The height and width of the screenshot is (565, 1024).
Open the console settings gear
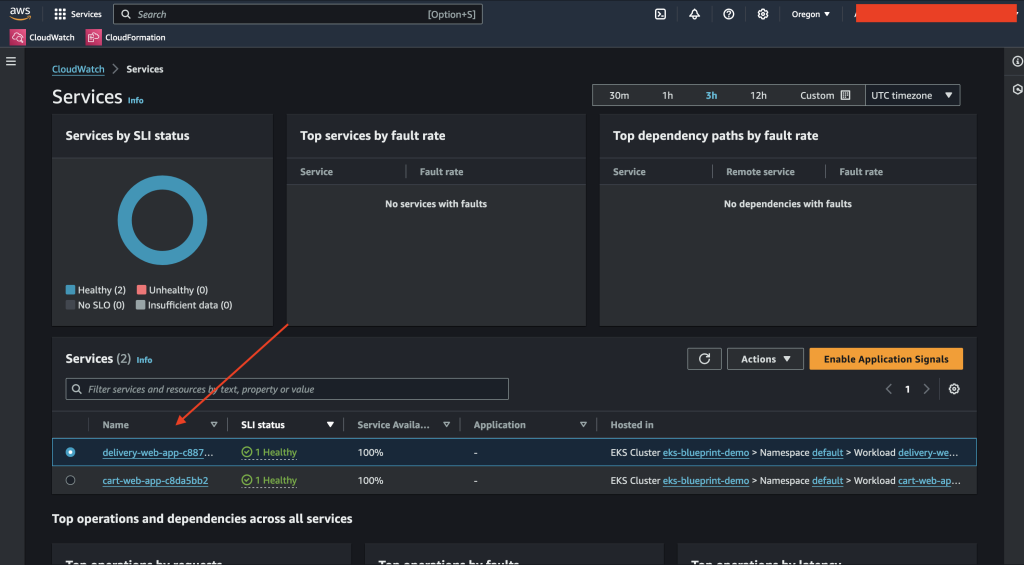[x=762, y=14]
